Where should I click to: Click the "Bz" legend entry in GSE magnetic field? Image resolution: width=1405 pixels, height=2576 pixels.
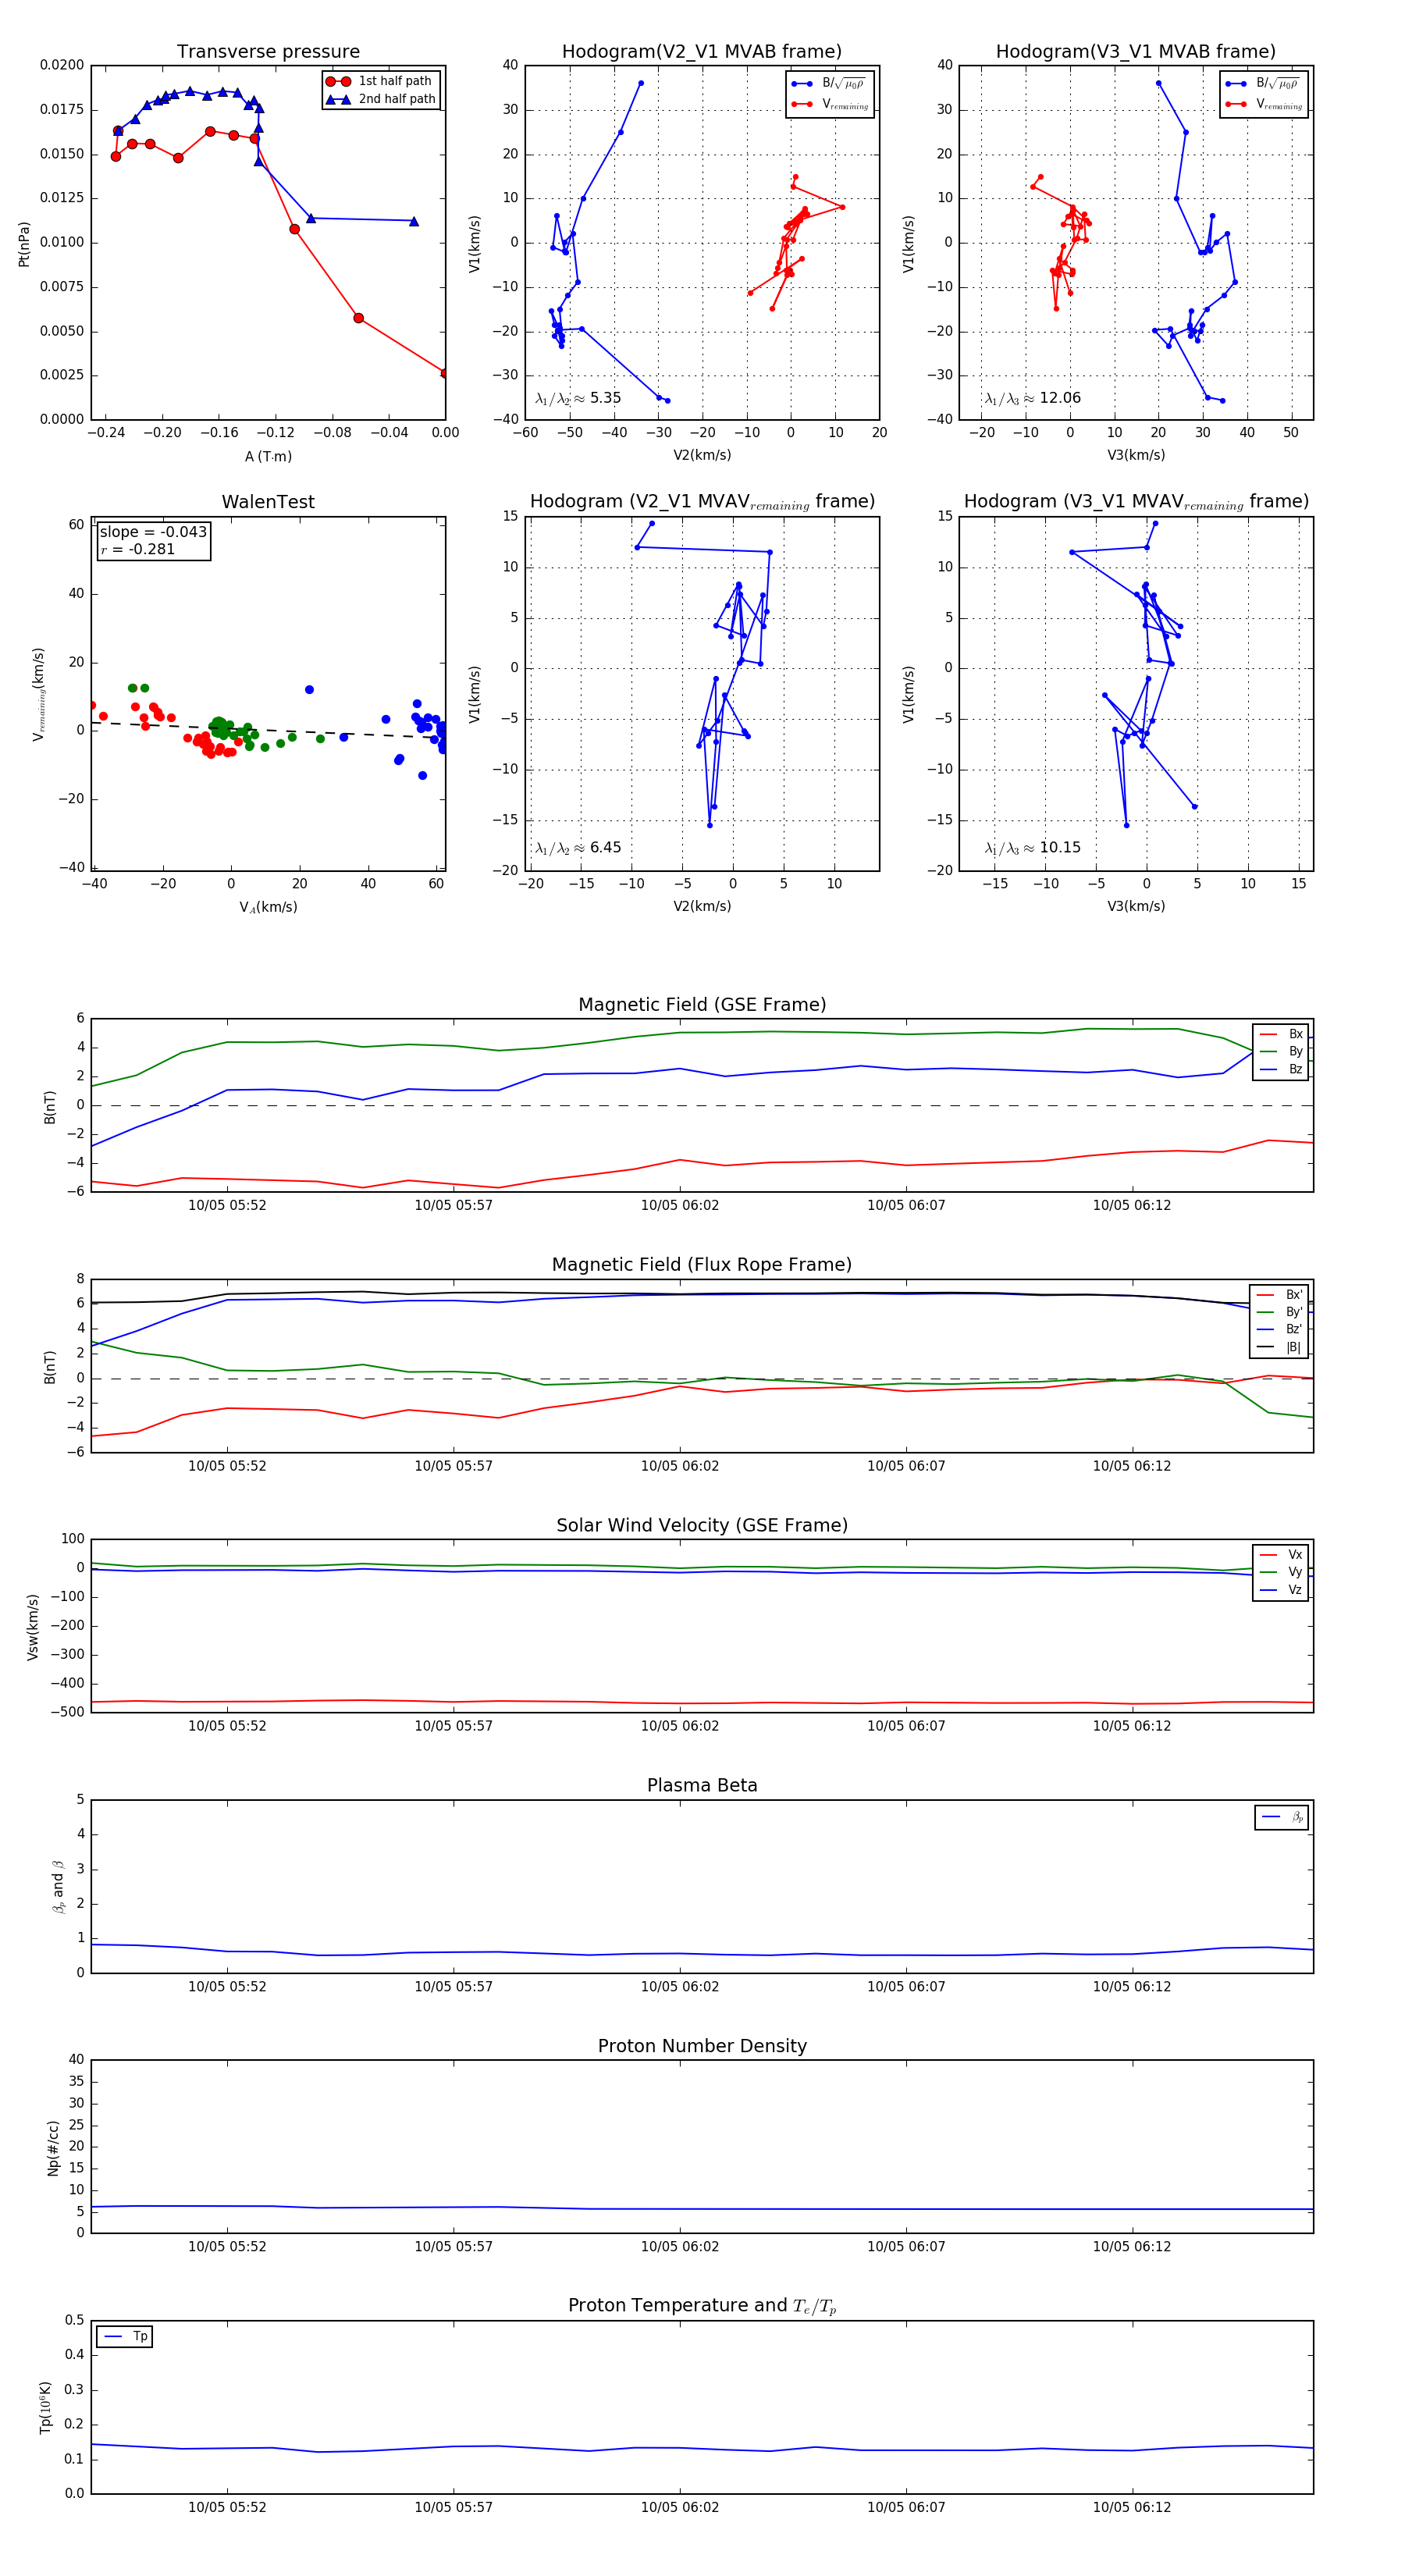tap(1281, 1070)
